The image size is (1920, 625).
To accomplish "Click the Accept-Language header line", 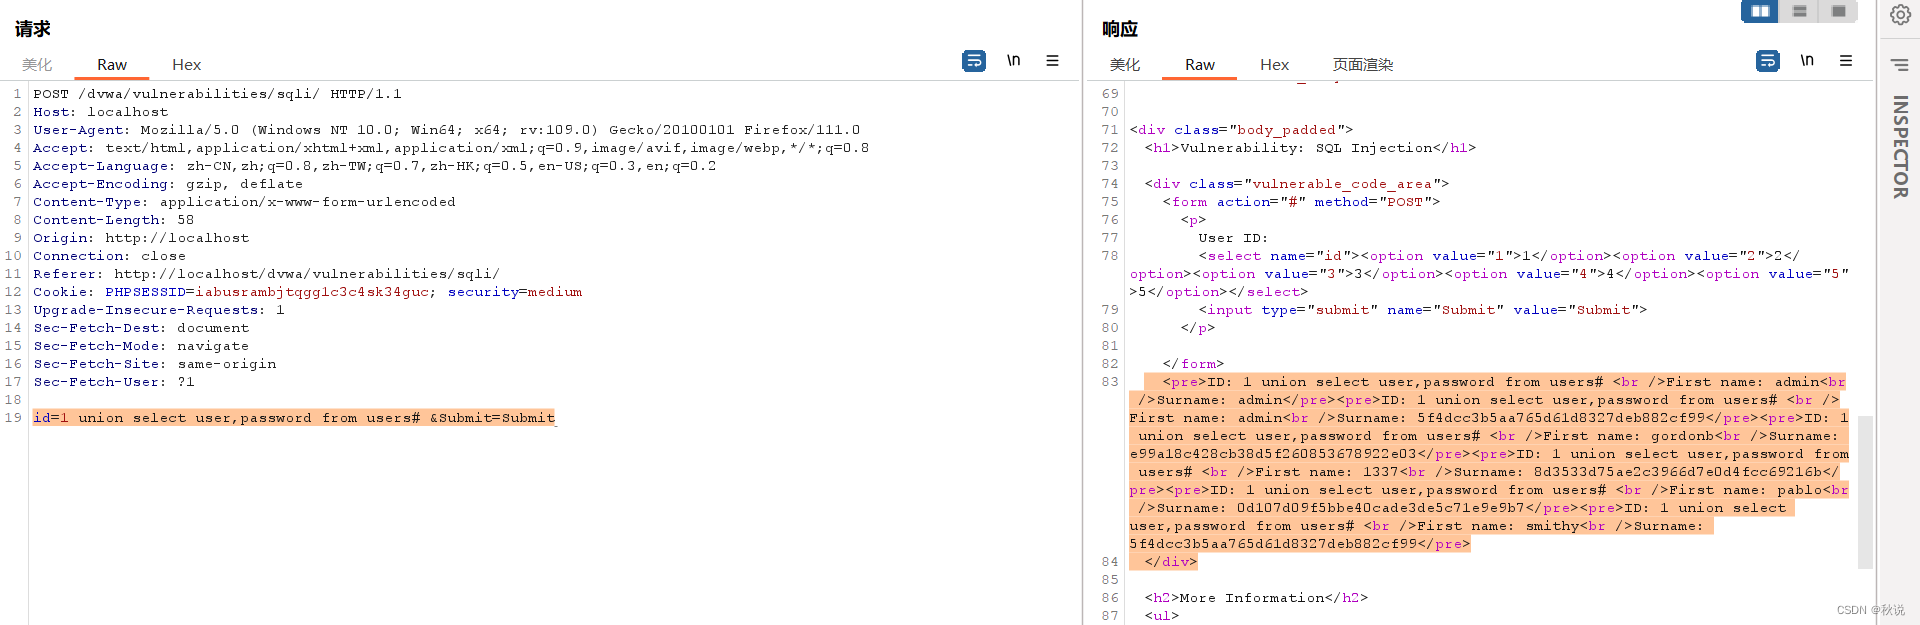I will tap(375, 166).
